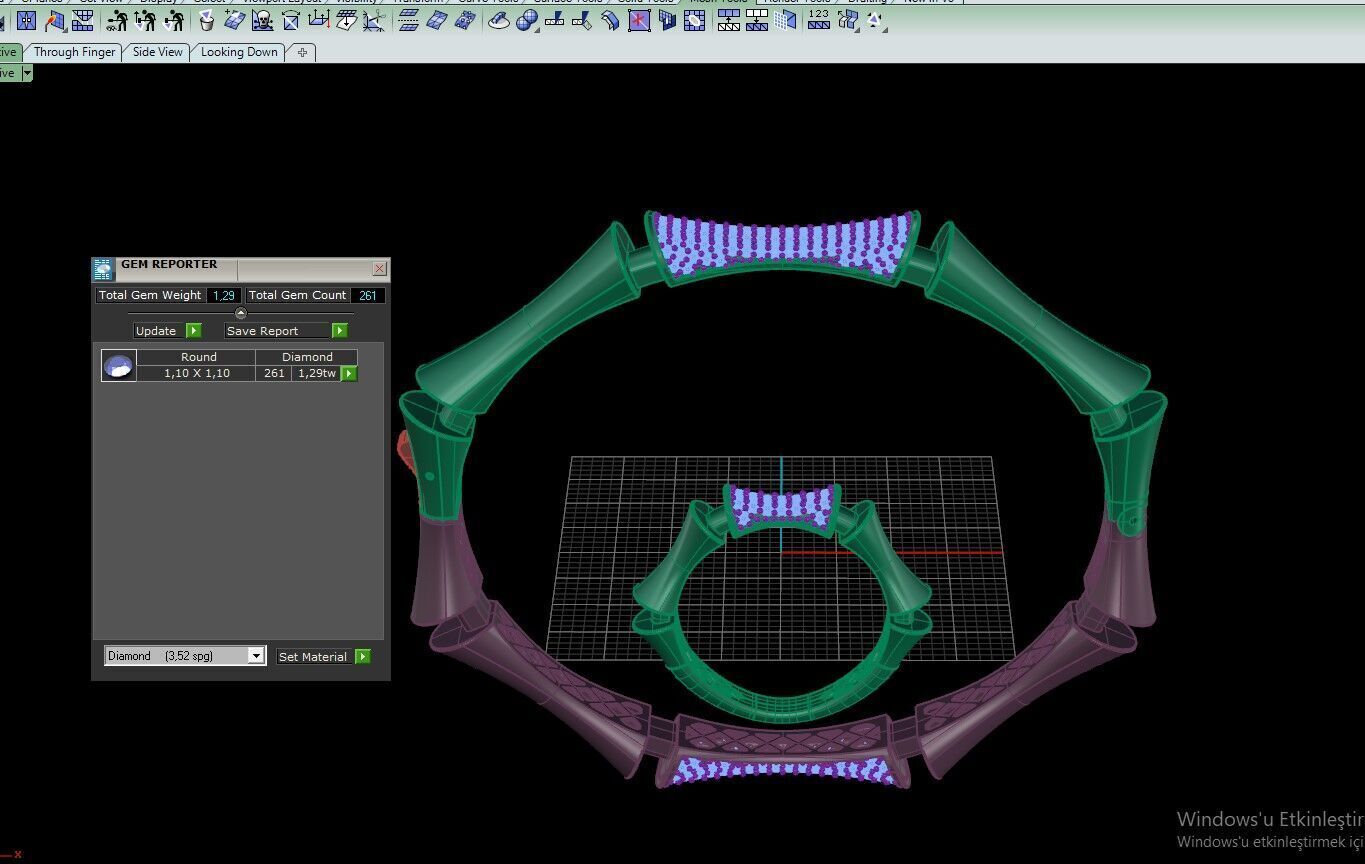Click the mesh grid patch toolbar icon
Image resolution: width=1365 pixels, height=864 pixels.
coord(83,20)
